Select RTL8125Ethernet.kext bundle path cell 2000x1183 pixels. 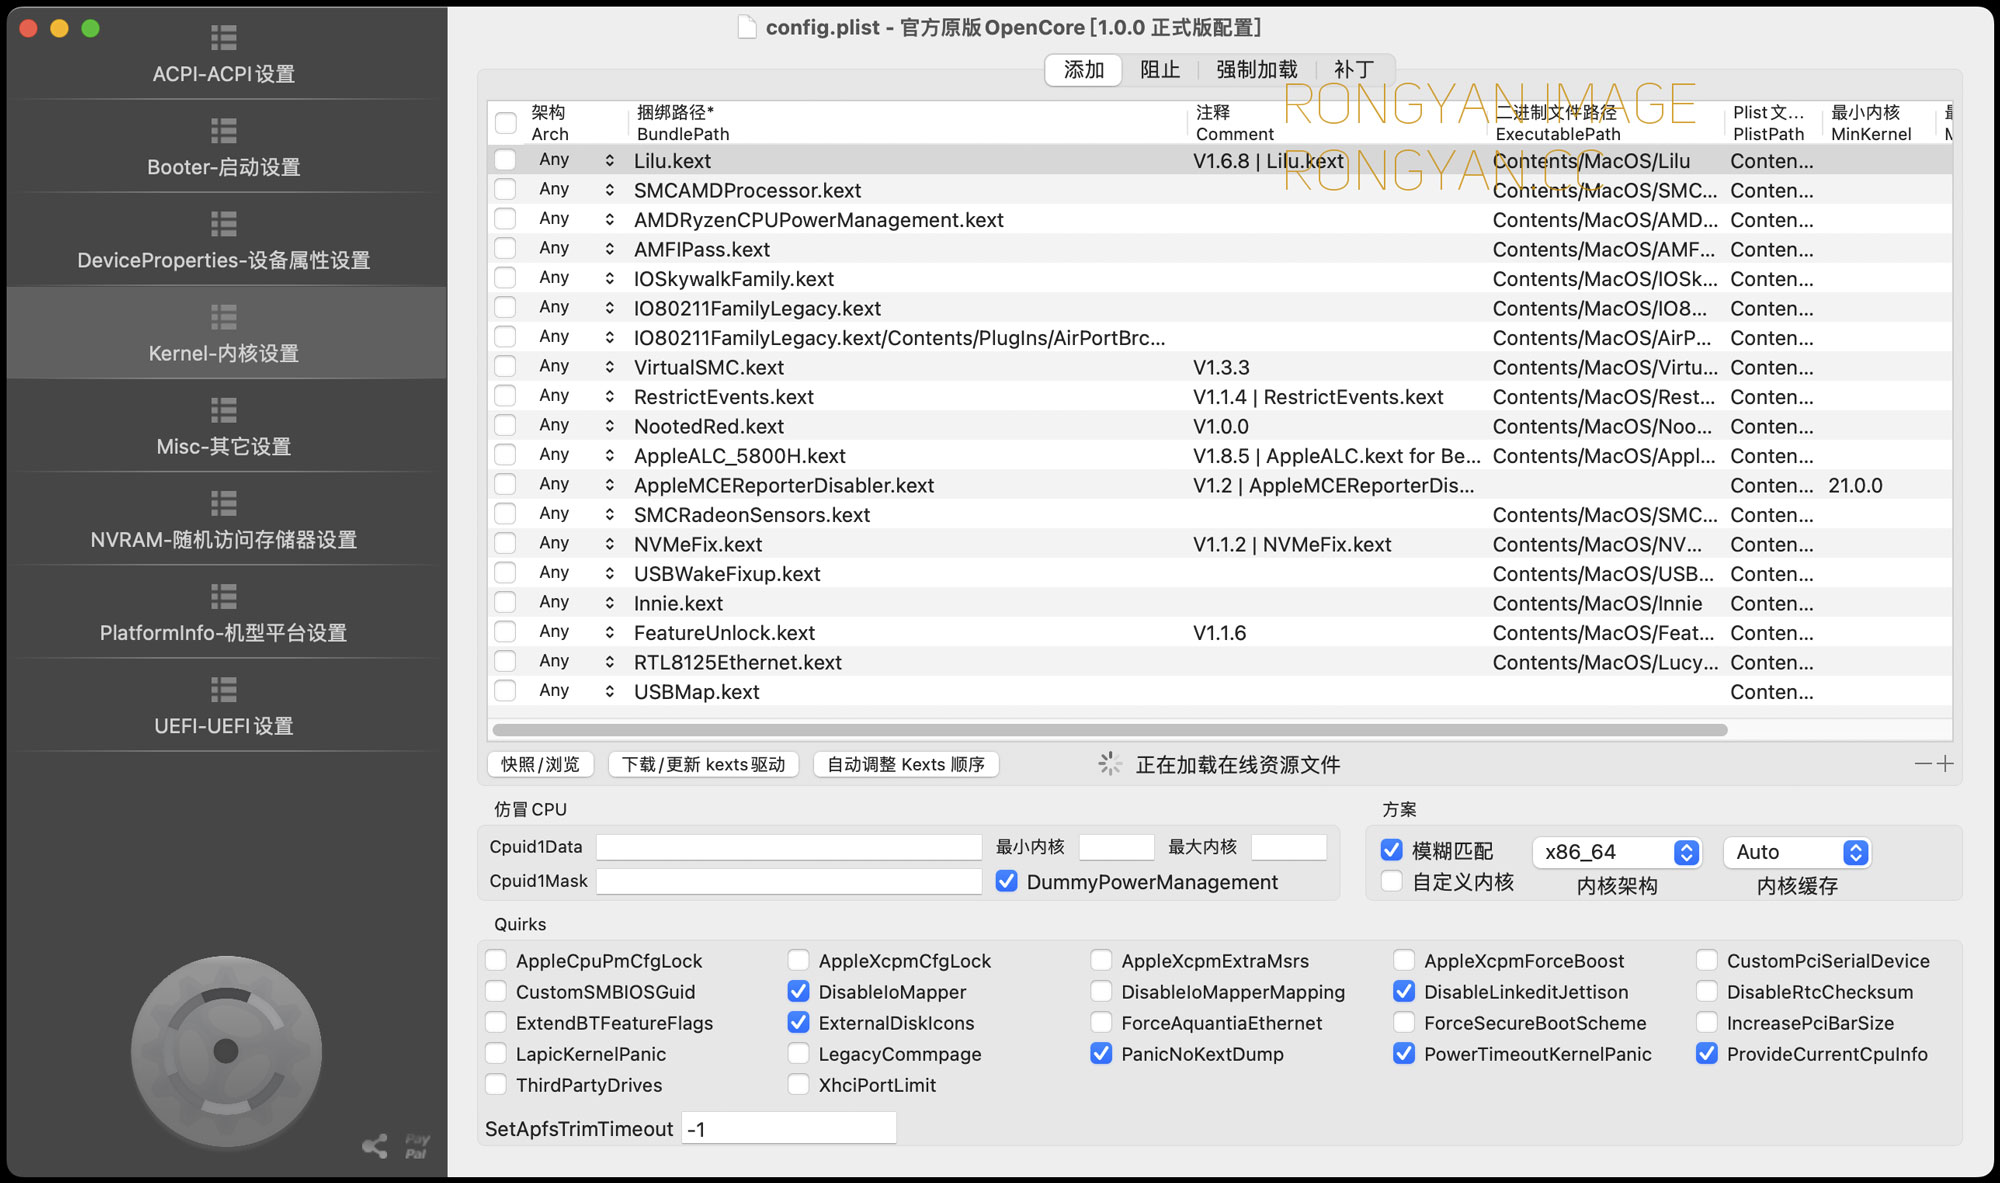tap(738, 662)
